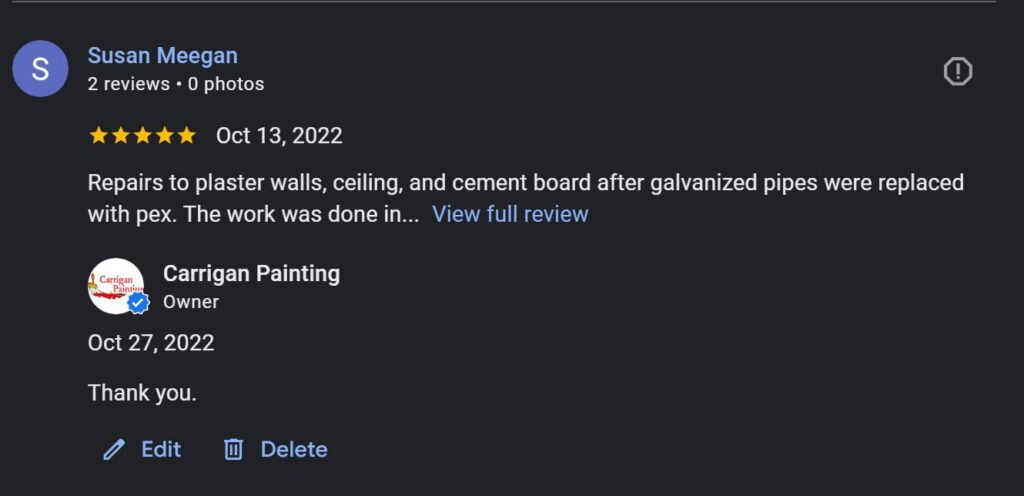Click Susan Meegan's round S avatar

pyautogui.click(x=40, y=69)
